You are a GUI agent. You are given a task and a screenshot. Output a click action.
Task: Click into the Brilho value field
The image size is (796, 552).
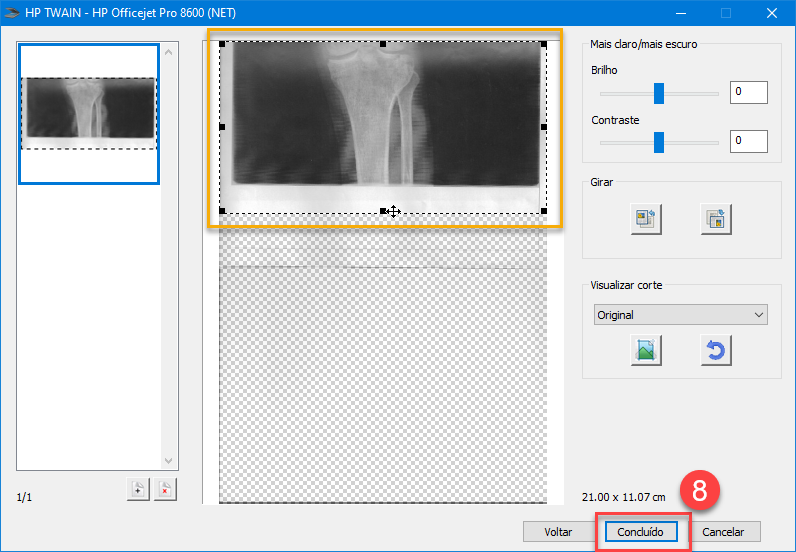tap(748, 93)
